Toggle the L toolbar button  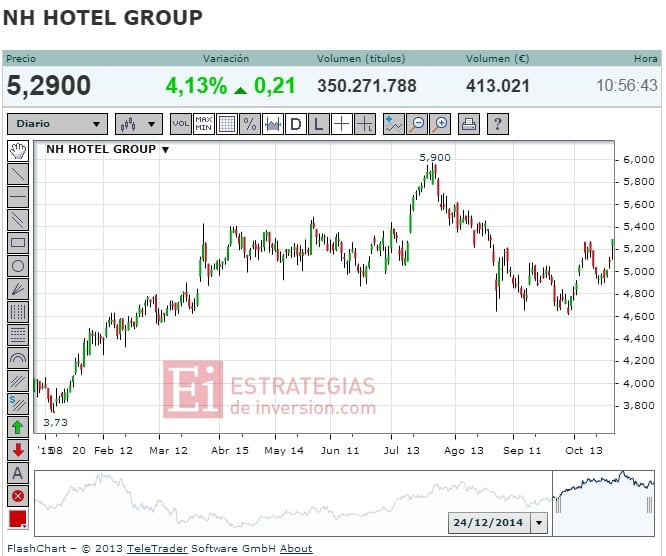[319, 124]
